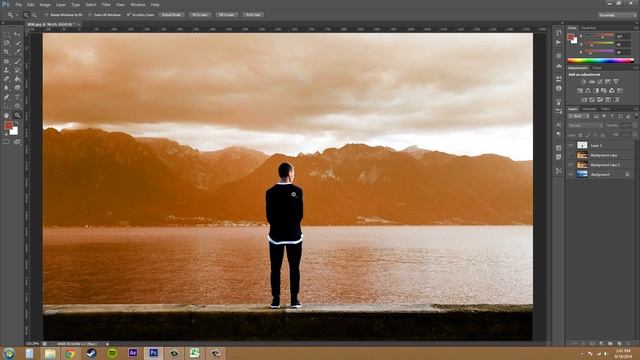Enable Zoom All Windows checkbox
The image size is (640, 360).
pyautogui.click(x=90, y=15)
